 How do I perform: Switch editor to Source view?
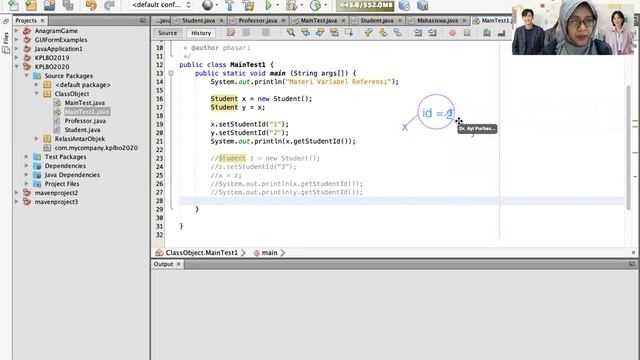(167, 33)
